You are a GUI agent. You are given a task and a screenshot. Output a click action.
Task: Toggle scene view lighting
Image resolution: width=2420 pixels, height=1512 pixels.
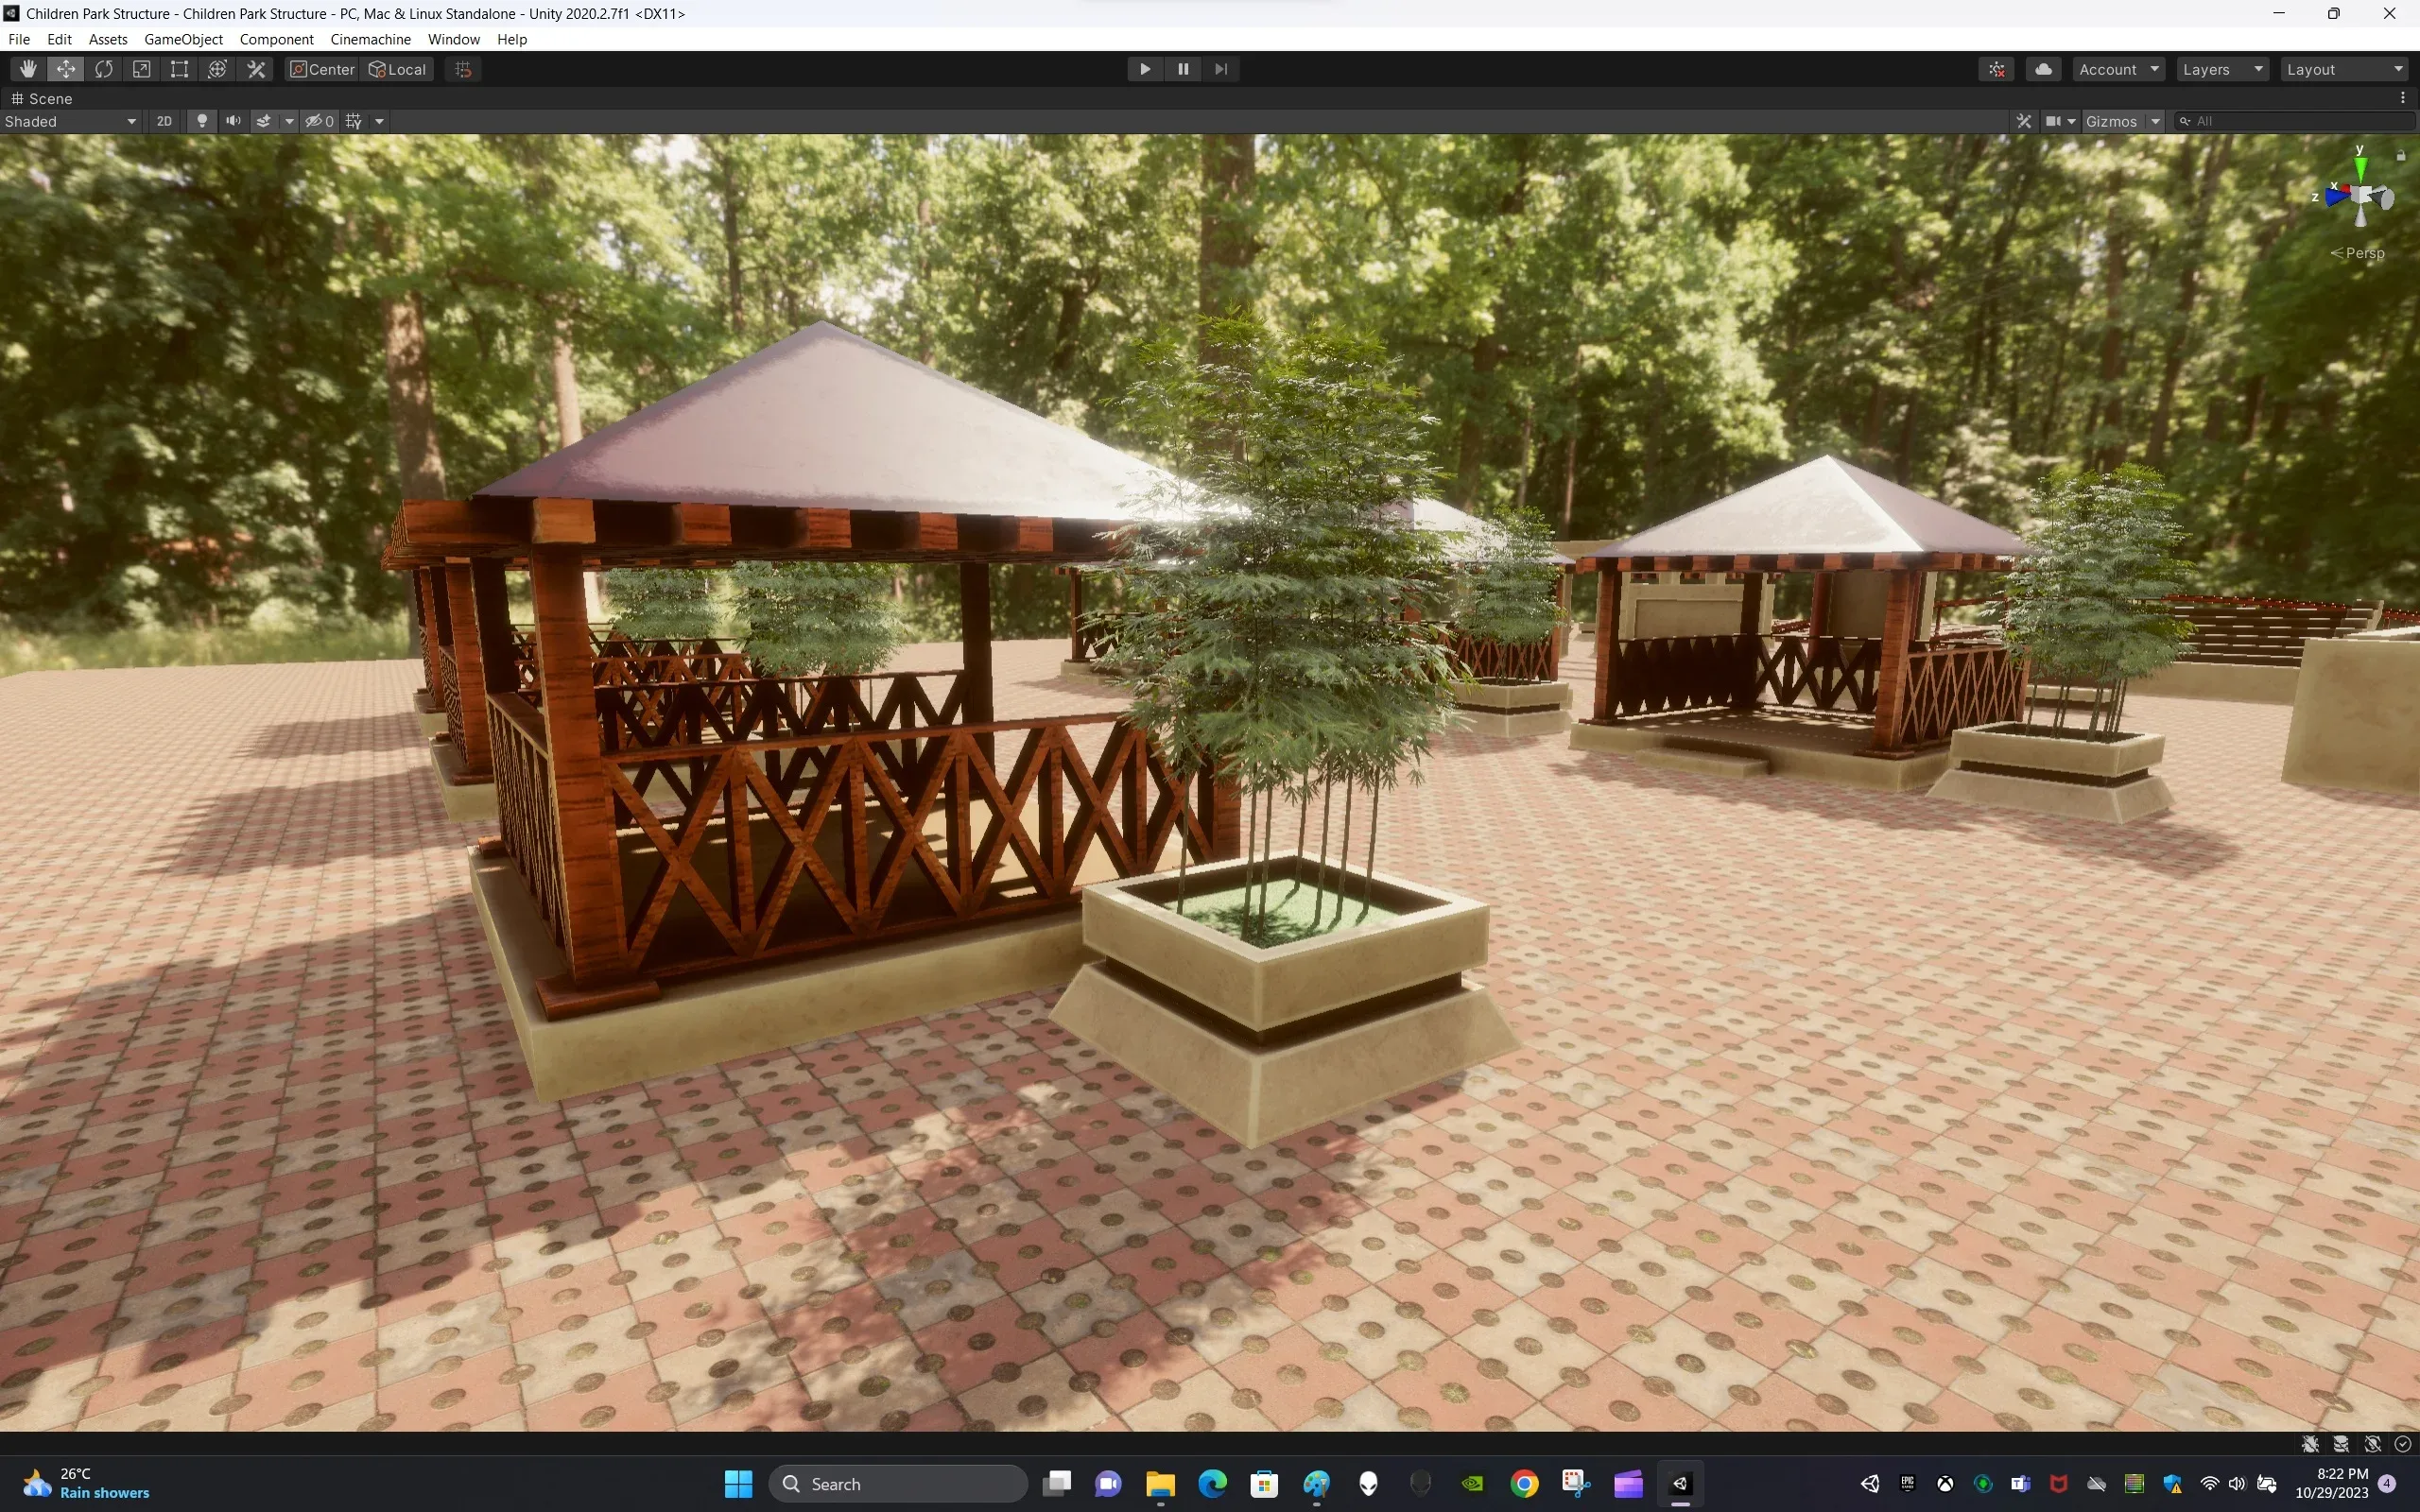(201, 120)
